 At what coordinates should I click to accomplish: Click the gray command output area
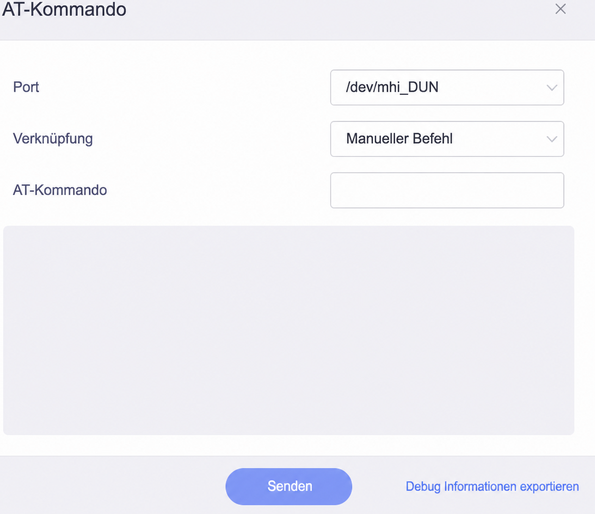pyautogui.click(x=289, y=330)
